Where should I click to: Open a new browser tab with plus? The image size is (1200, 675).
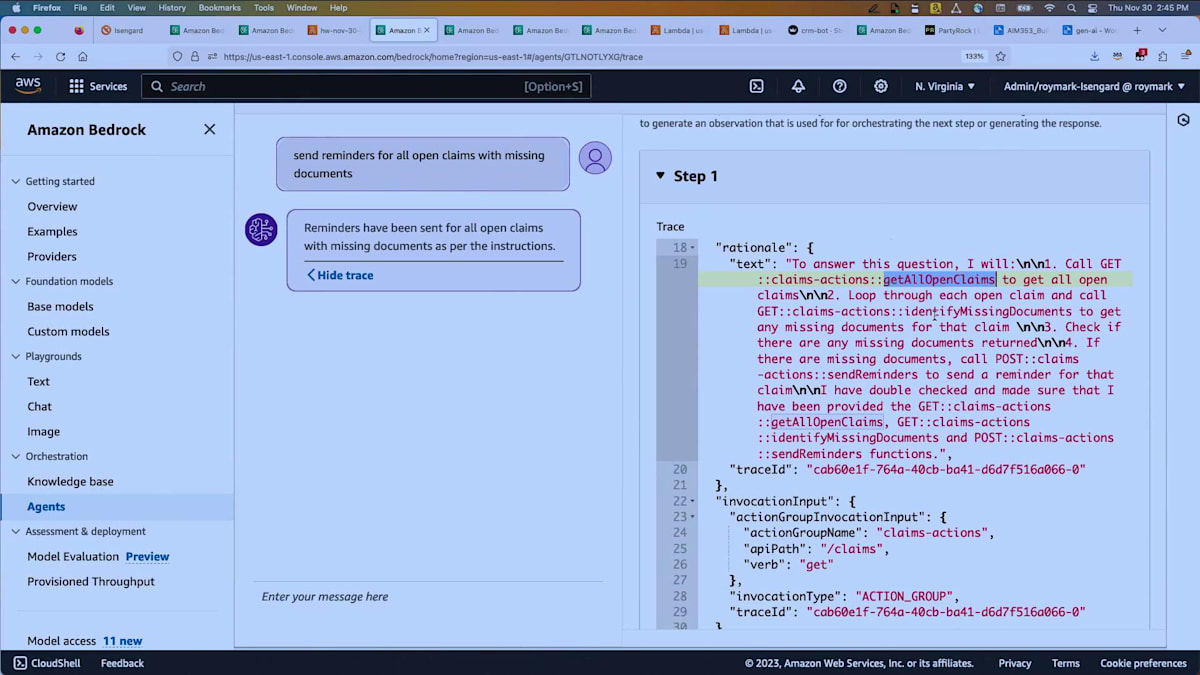tap(1137, 30)
